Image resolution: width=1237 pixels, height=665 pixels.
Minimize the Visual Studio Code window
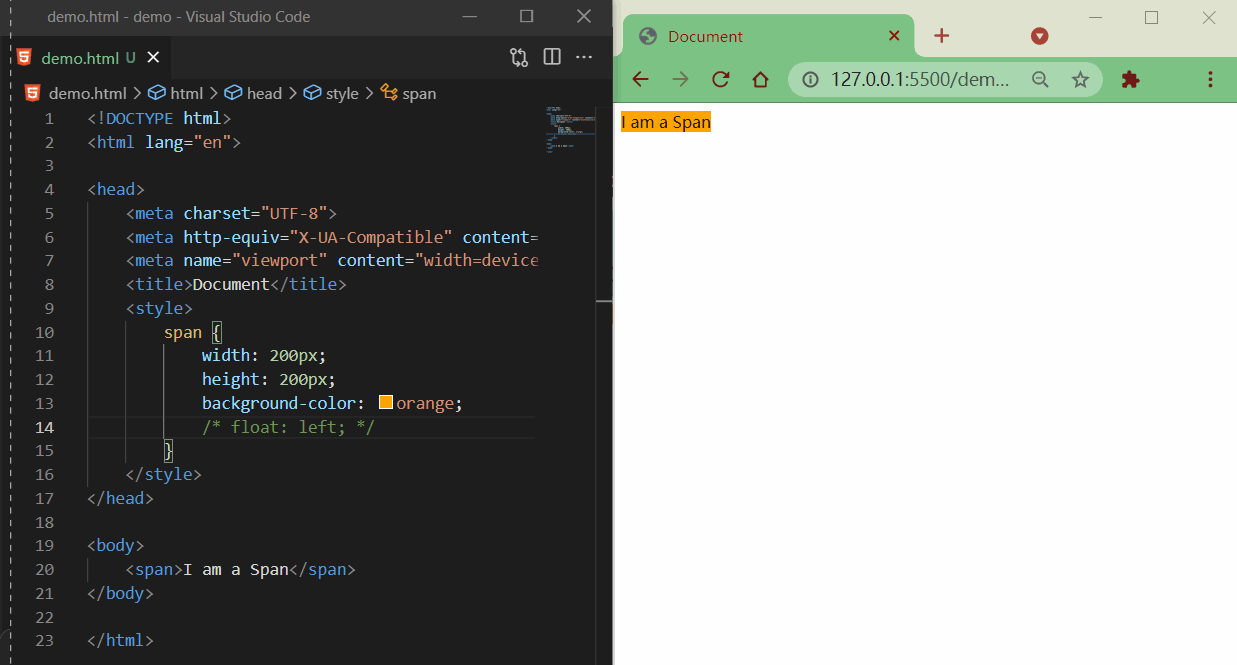(x=470, y=16)
